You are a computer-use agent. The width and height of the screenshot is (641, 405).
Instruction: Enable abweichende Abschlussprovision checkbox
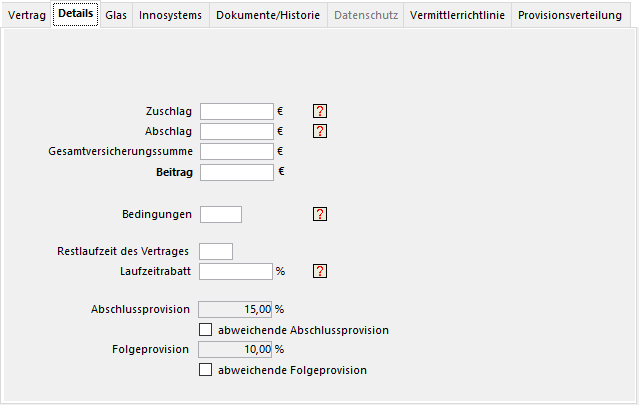[x=206, y=329]
